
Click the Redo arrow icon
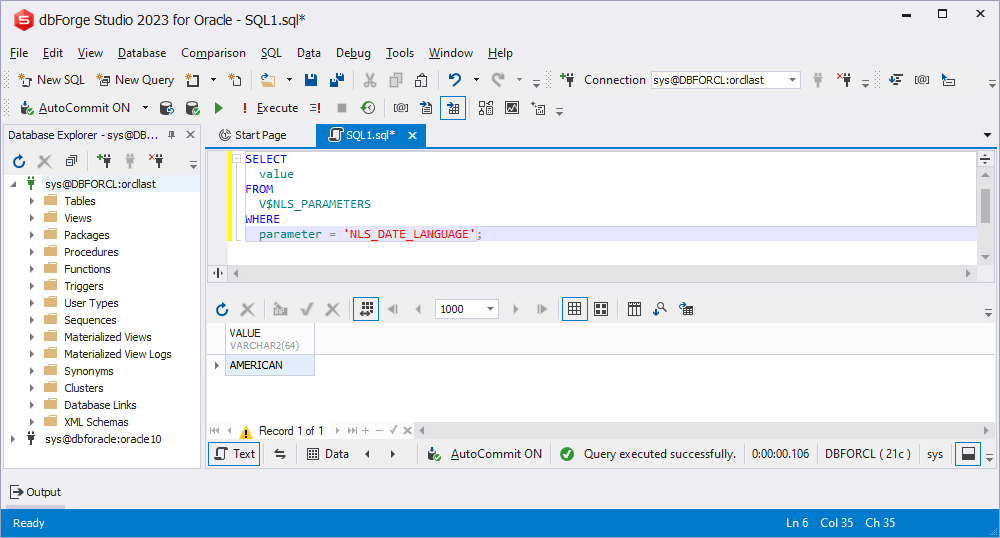pyautogui.click(x=498, y=80)
